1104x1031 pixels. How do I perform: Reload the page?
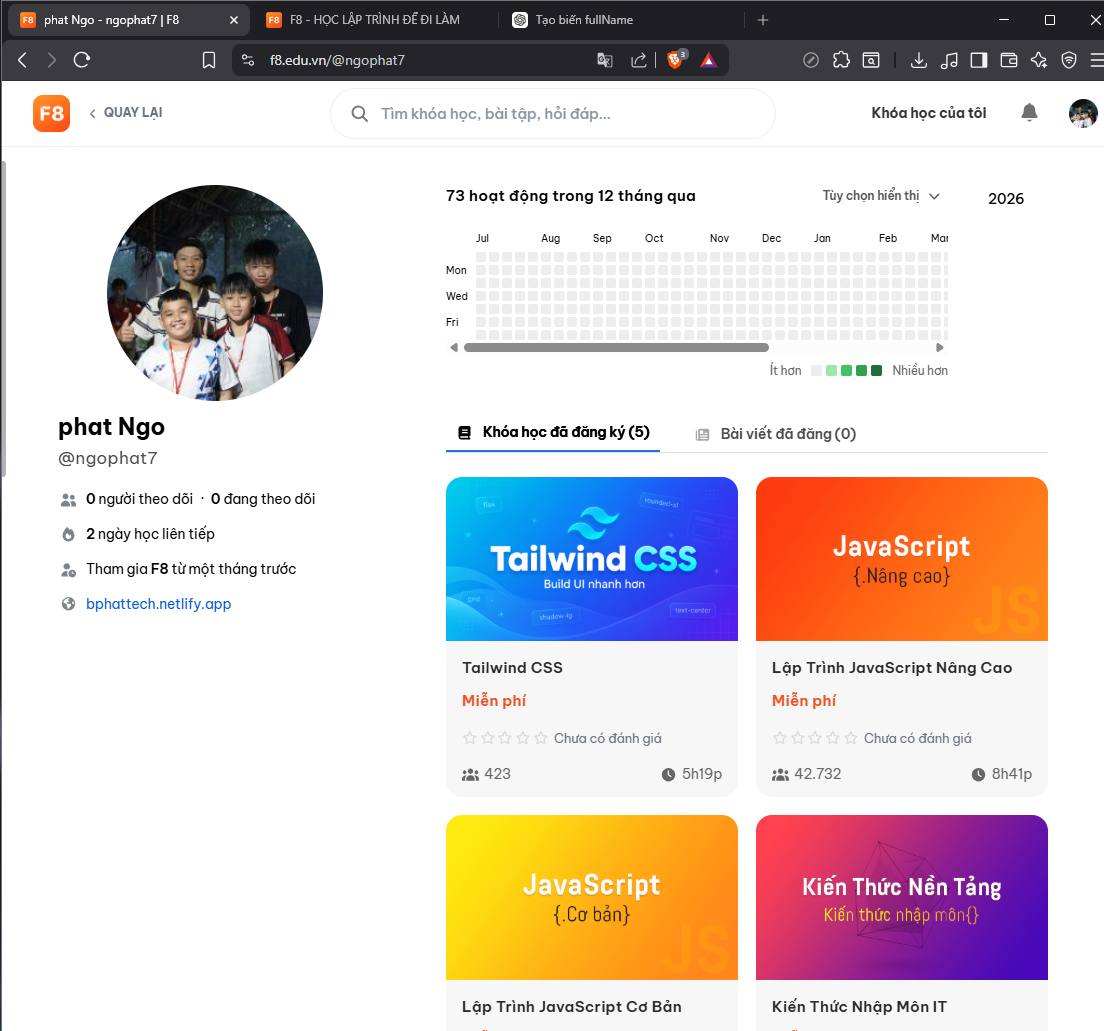coord(82,61)
